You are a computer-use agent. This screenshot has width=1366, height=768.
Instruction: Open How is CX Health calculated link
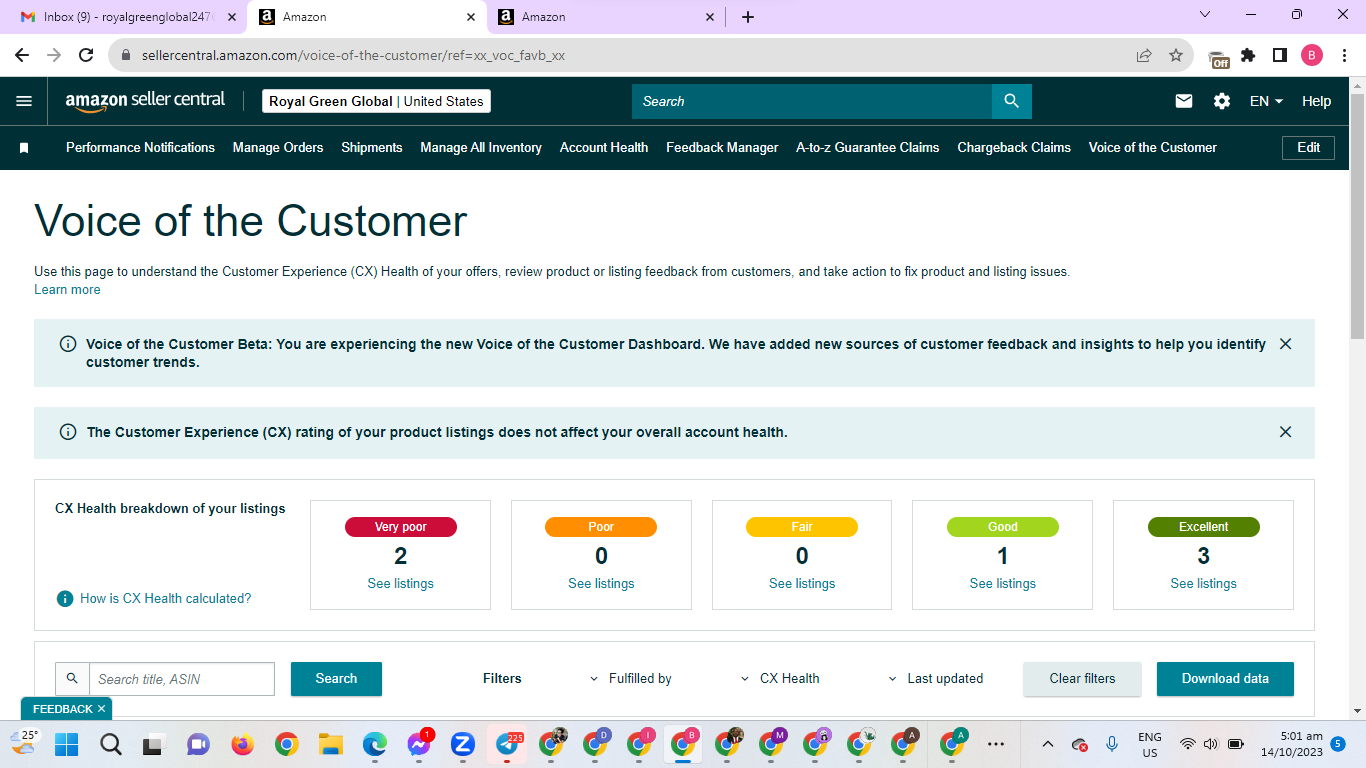click(166, 599)
